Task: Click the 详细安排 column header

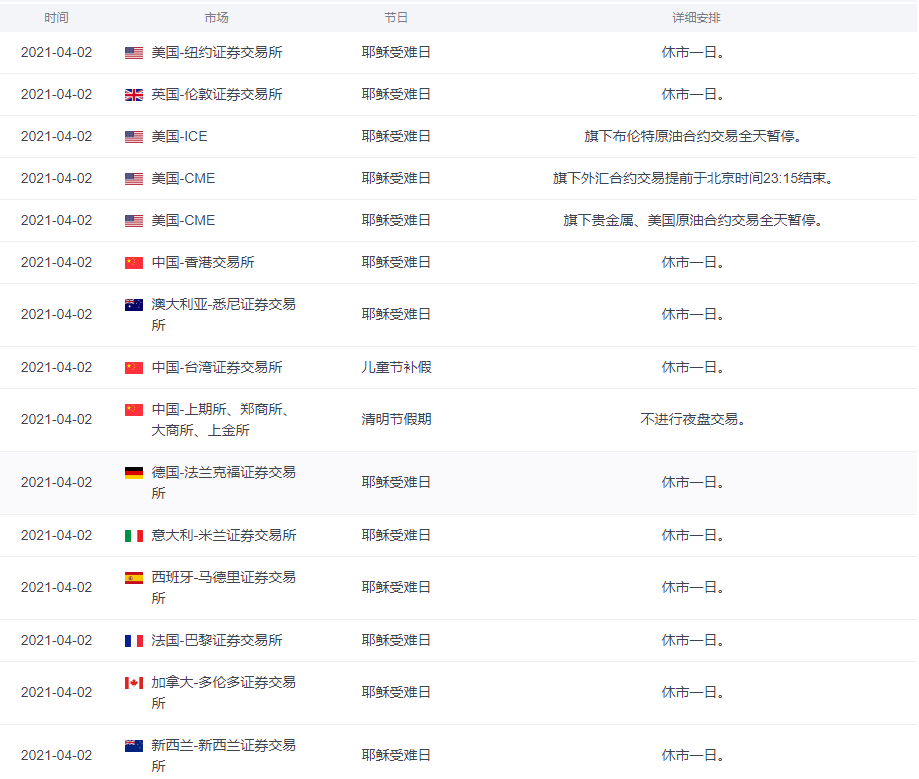Action: 696,18
